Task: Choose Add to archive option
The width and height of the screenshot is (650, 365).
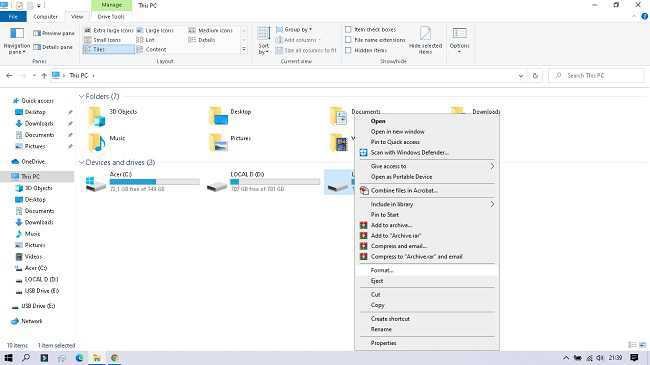Action: [427, 225]
